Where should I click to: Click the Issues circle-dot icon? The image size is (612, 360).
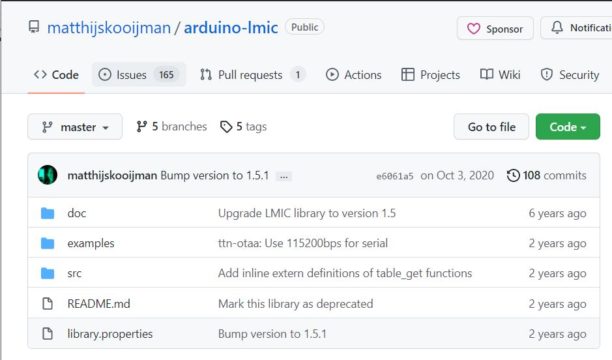point(105,75)
